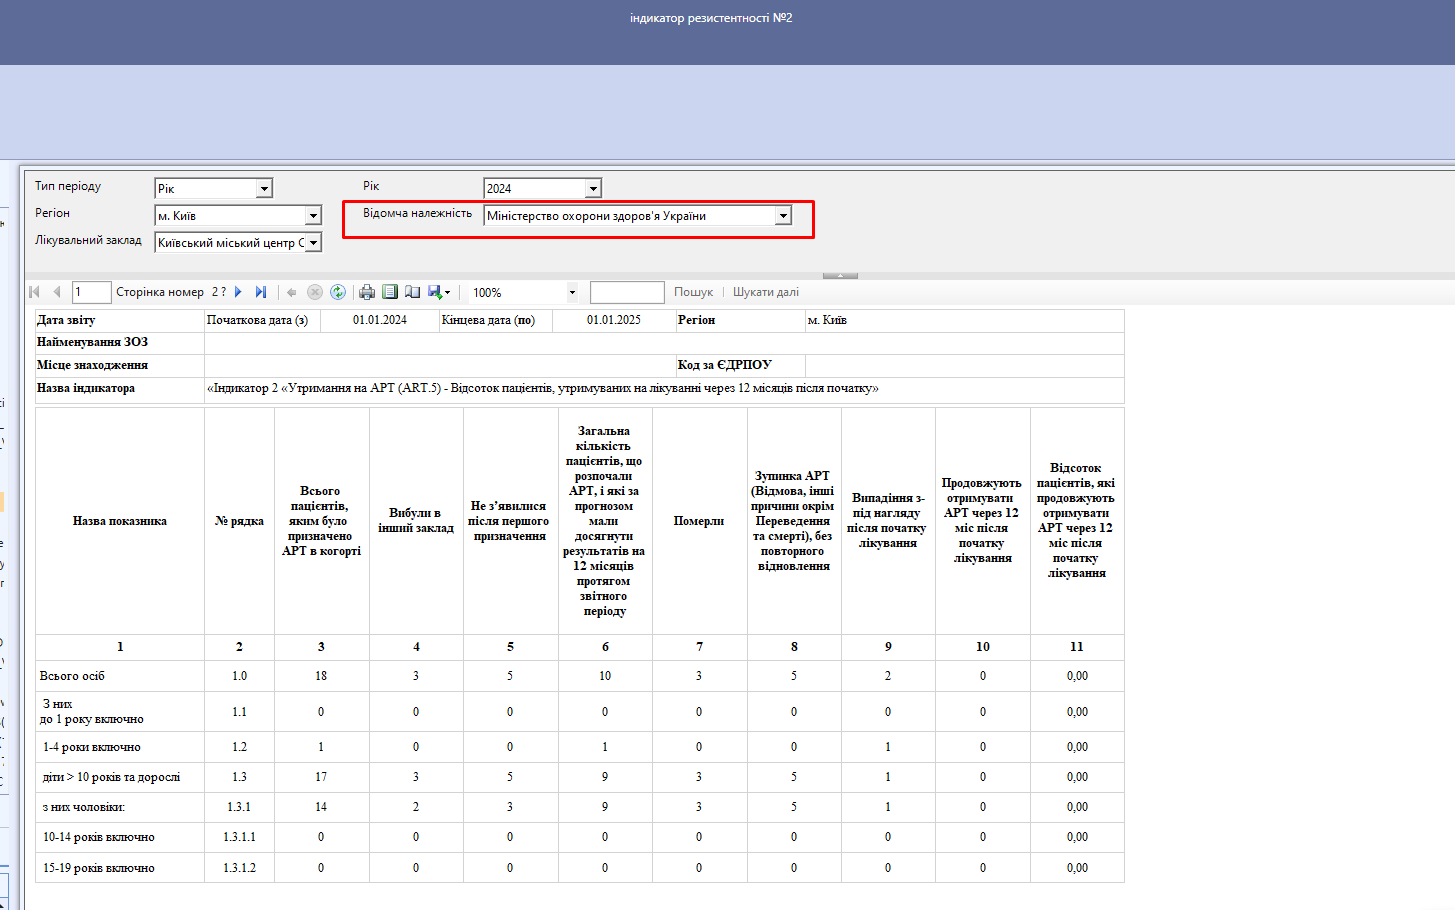The width and height of the screenshot is (1455, 910).
Task: Click value 18 in Всього осіб row
Action: [x=321, y=676]
